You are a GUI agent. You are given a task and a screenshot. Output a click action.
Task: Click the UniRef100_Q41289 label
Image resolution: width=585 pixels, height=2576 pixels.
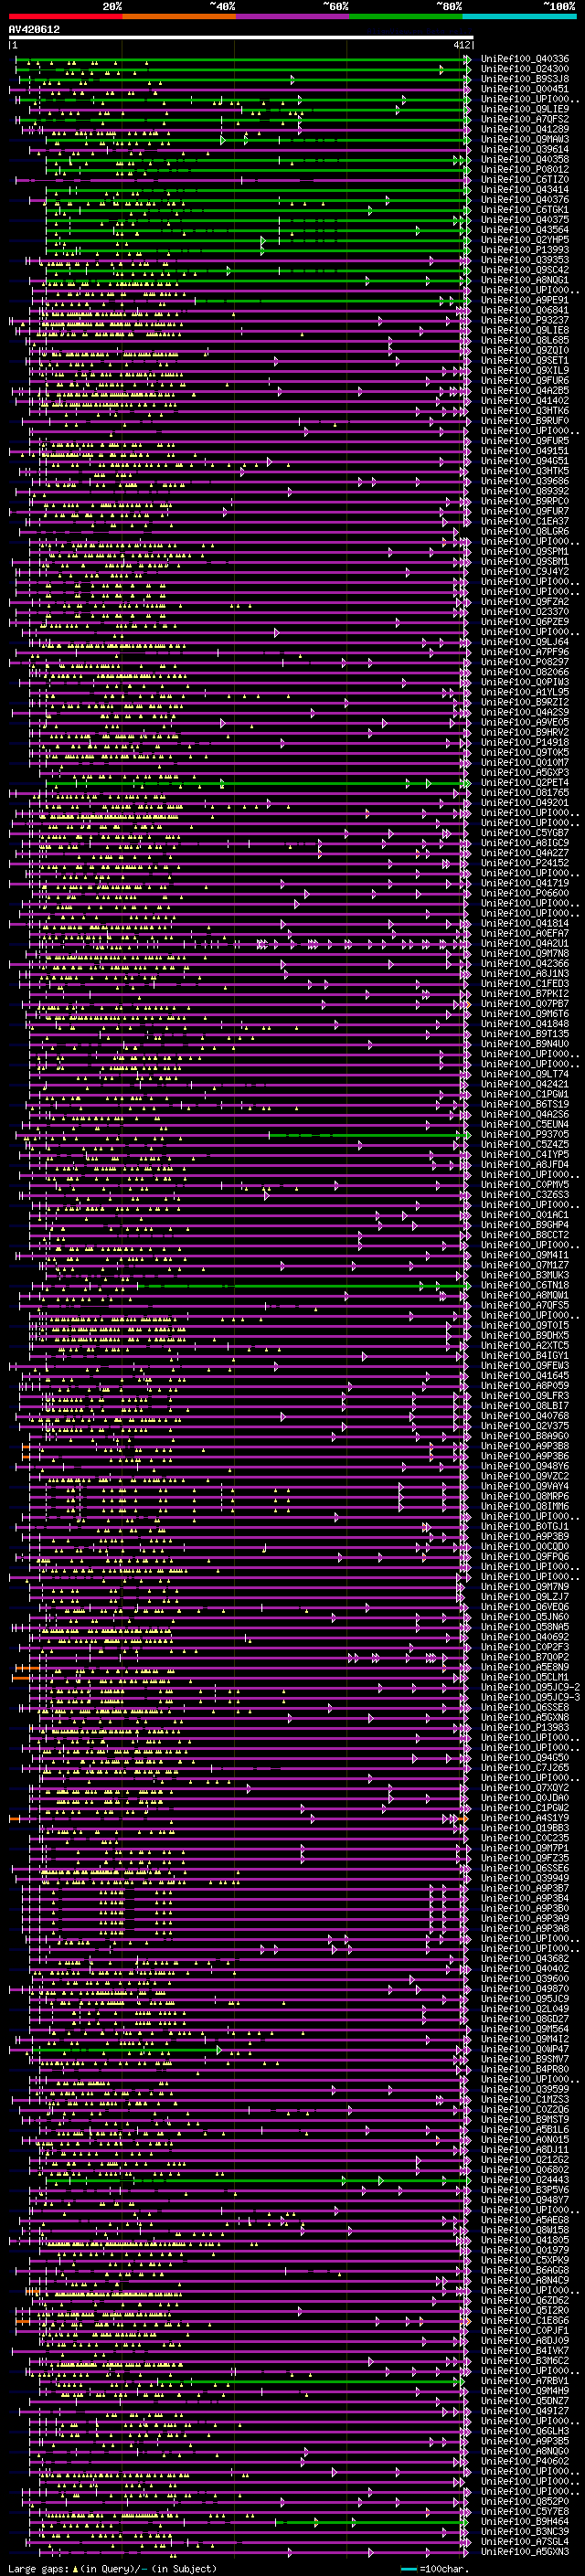pyautogui.click(x=525, y=129)
